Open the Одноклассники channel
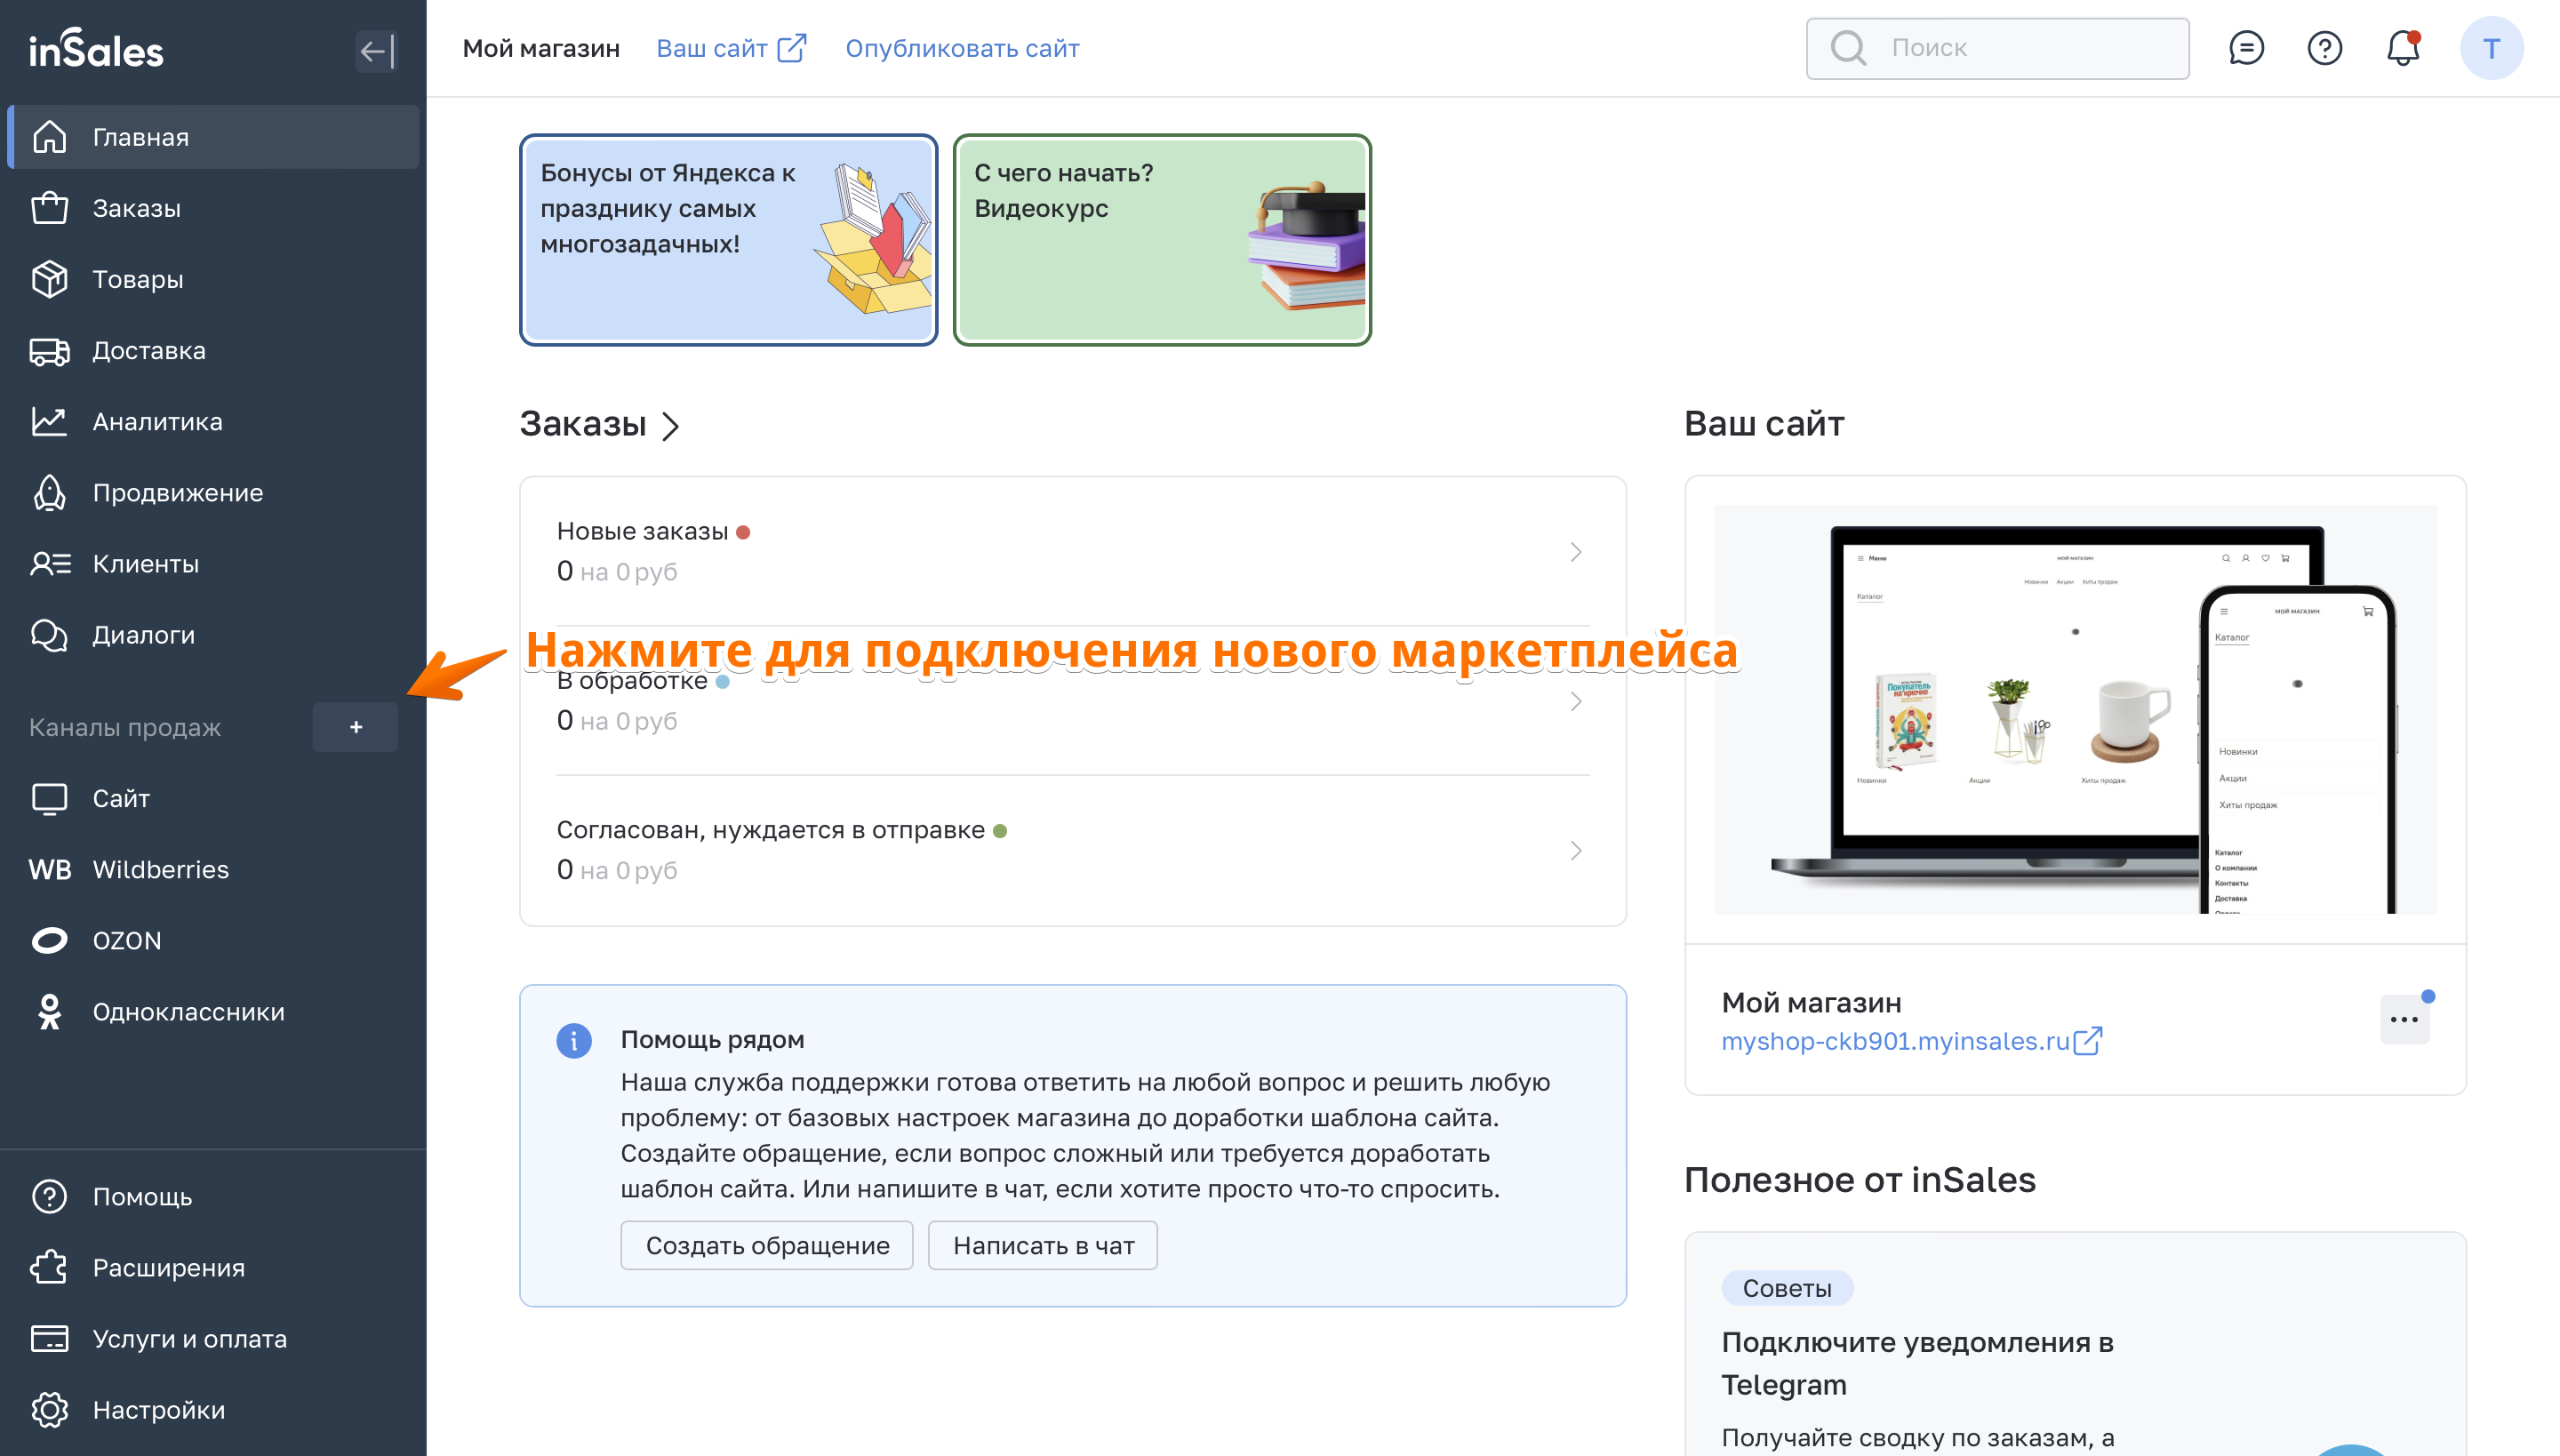This screenshot has height=1456, width=2560. (x=188, y=1011)
